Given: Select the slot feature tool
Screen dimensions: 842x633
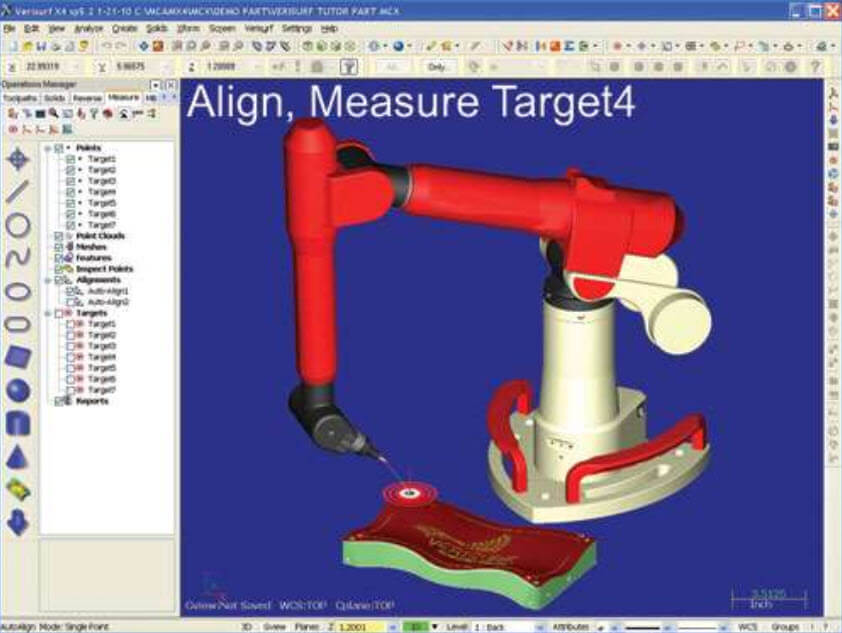Looking at the screenshot, I should 18,325.
